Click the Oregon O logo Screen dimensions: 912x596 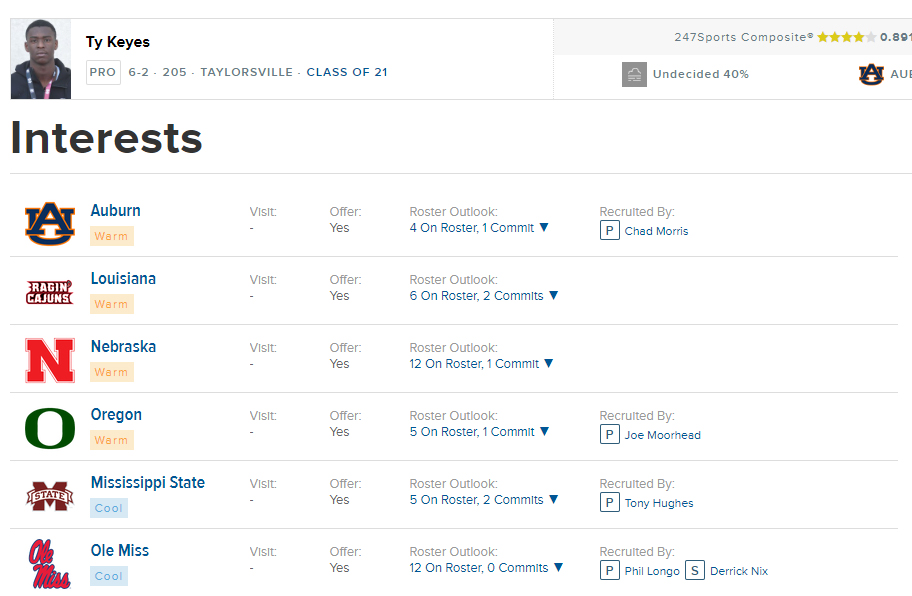tap(50, 428)
